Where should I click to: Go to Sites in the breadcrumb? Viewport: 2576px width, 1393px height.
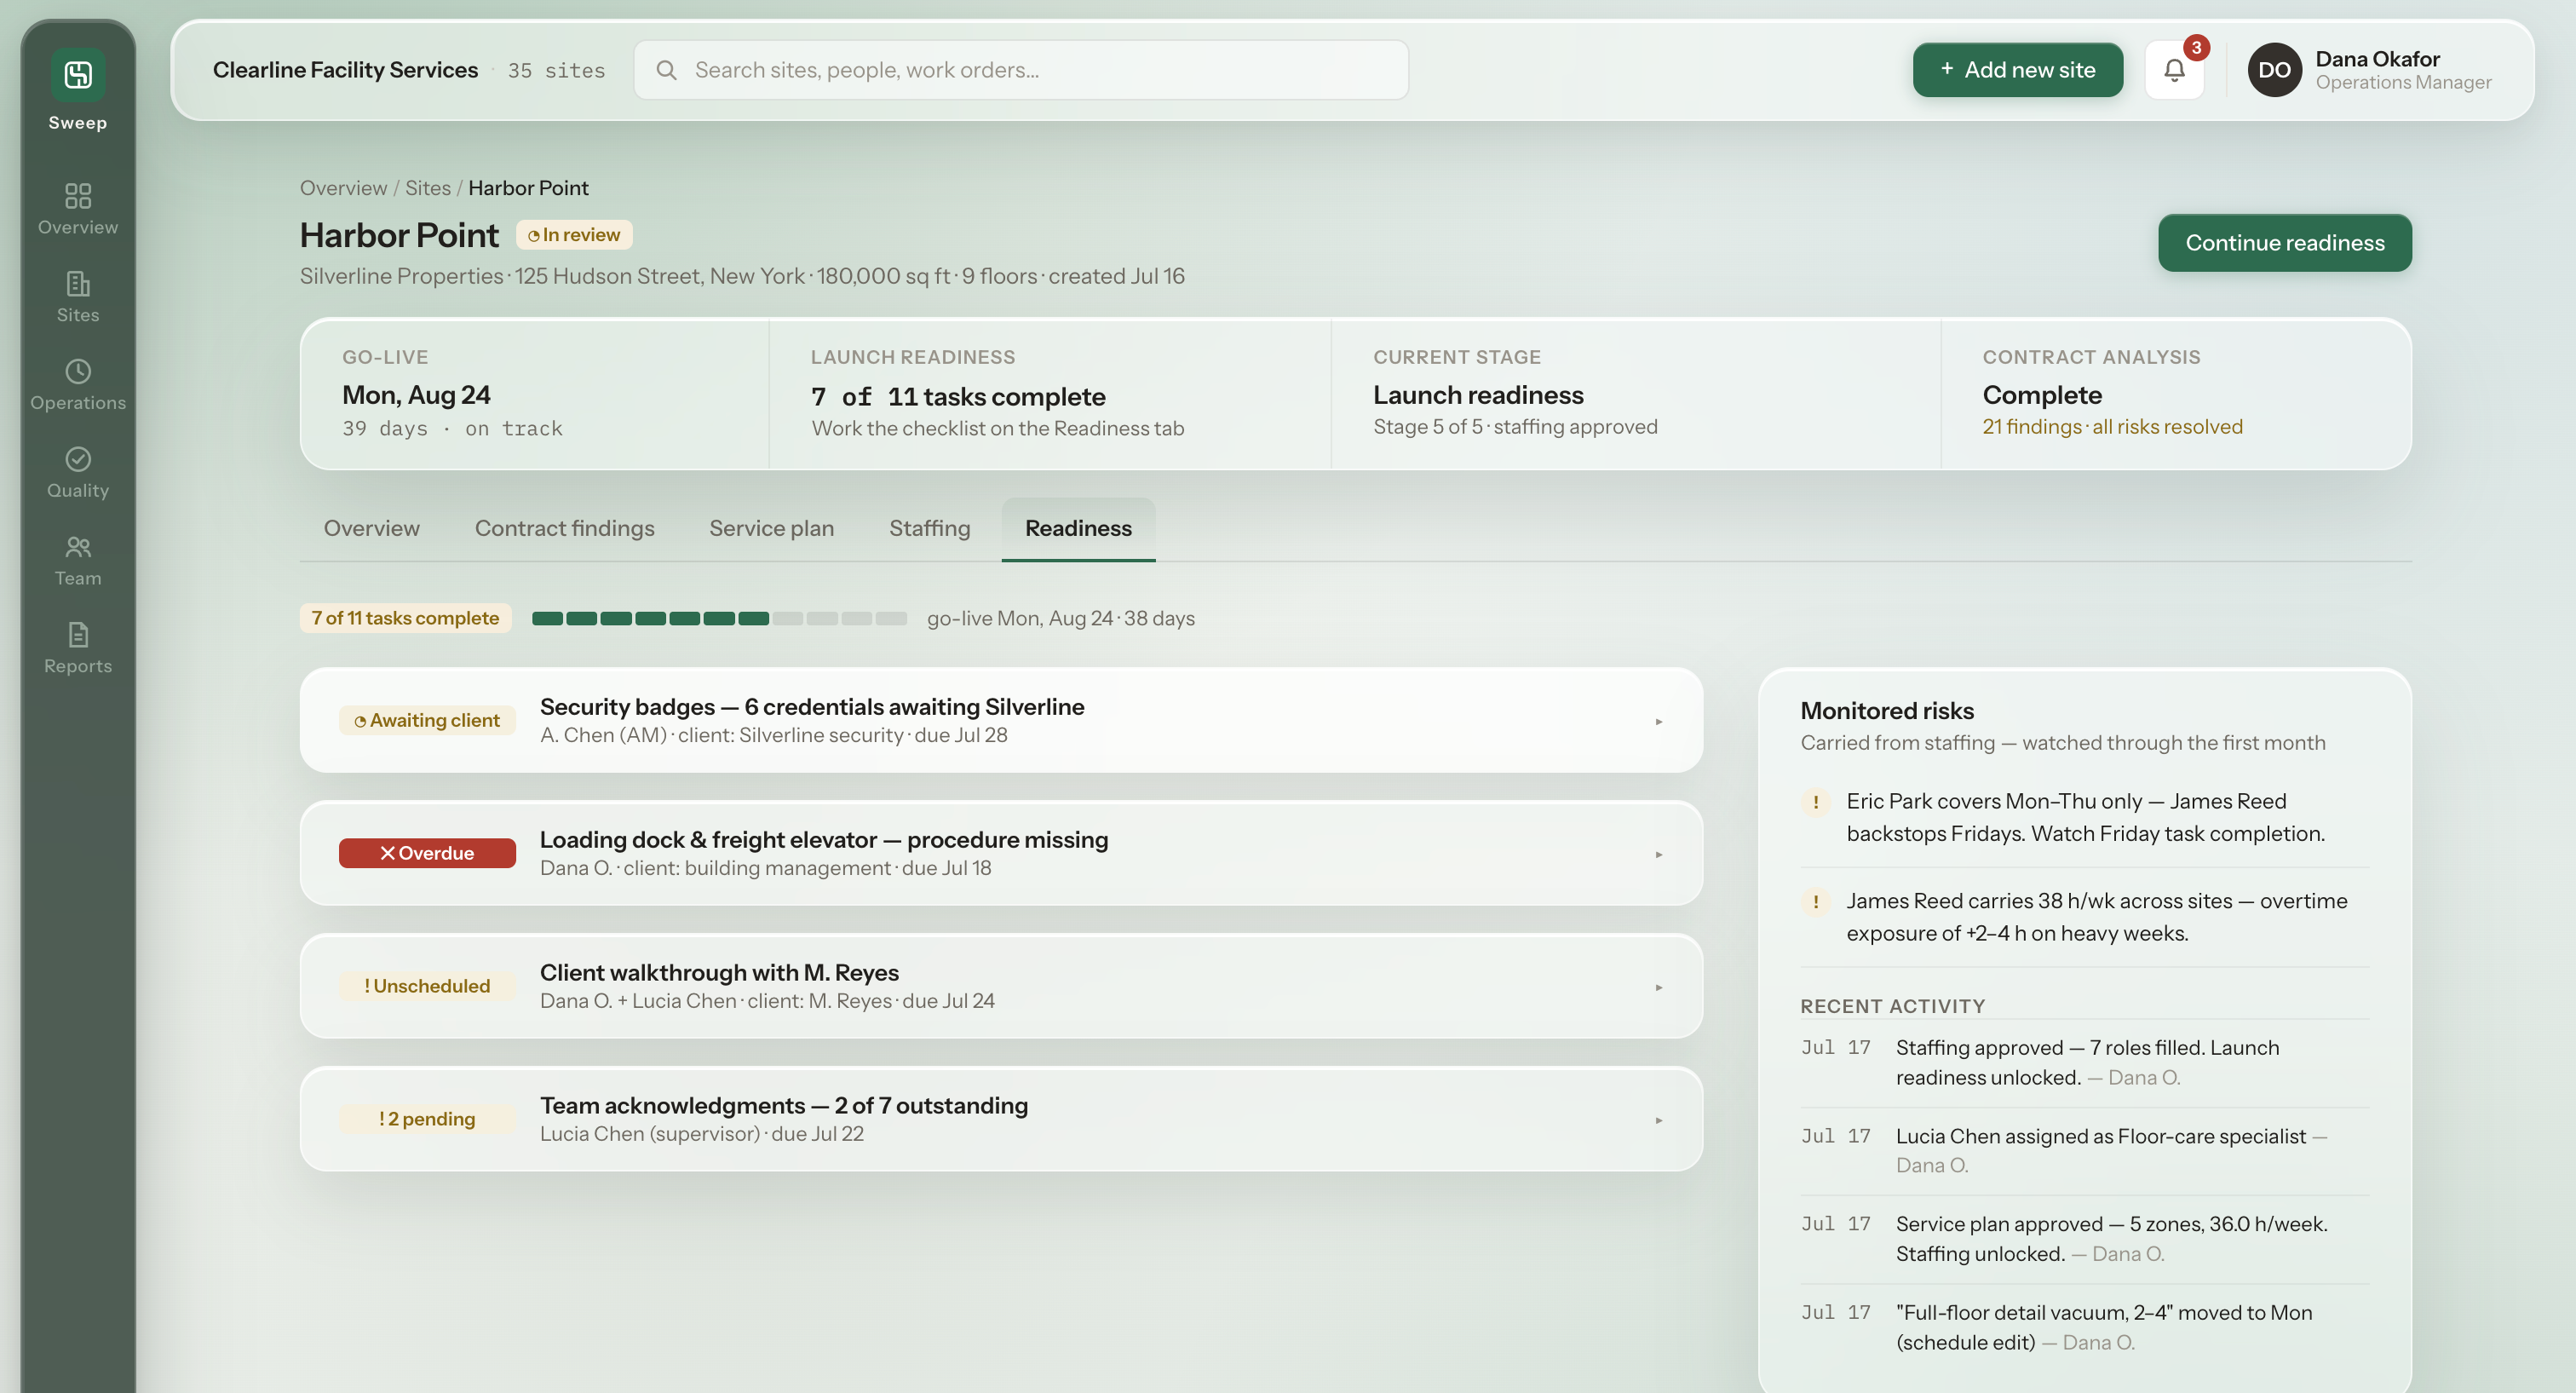point(427,188)
